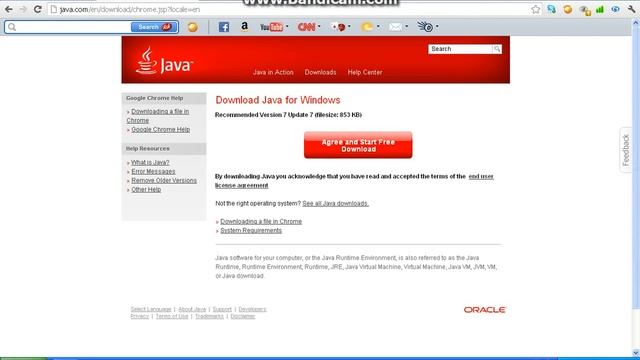This screenshot has width=640, height=360.
Task: Expand YouTube toolbar dropdown arrow
Action: [287, 27]
